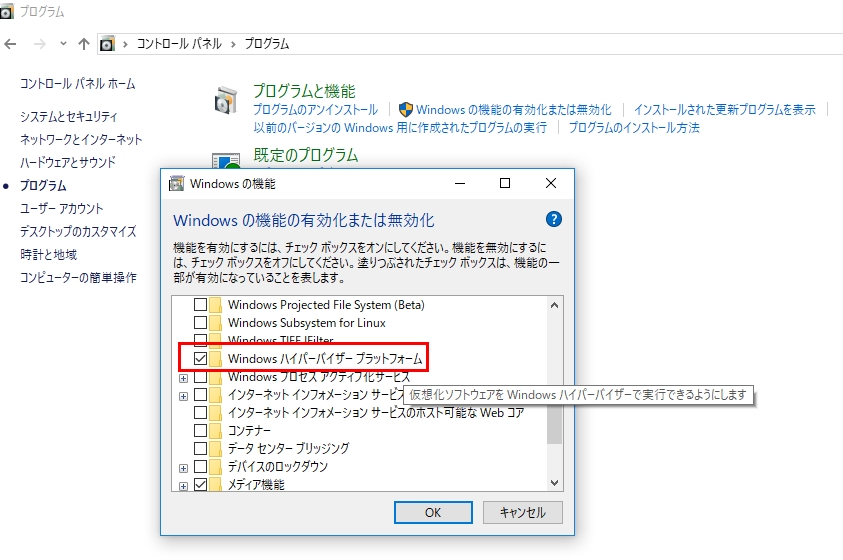Screen dimensions: 843x560
Task: Expand デバイスのロックダウン tree node
Action: coord(183,468)
